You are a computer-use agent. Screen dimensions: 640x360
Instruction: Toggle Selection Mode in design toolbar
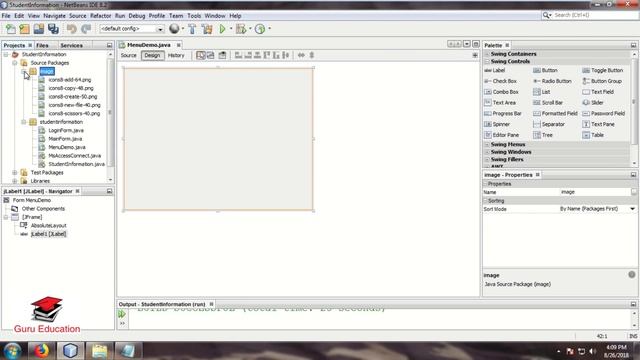[x=201, y=55]
